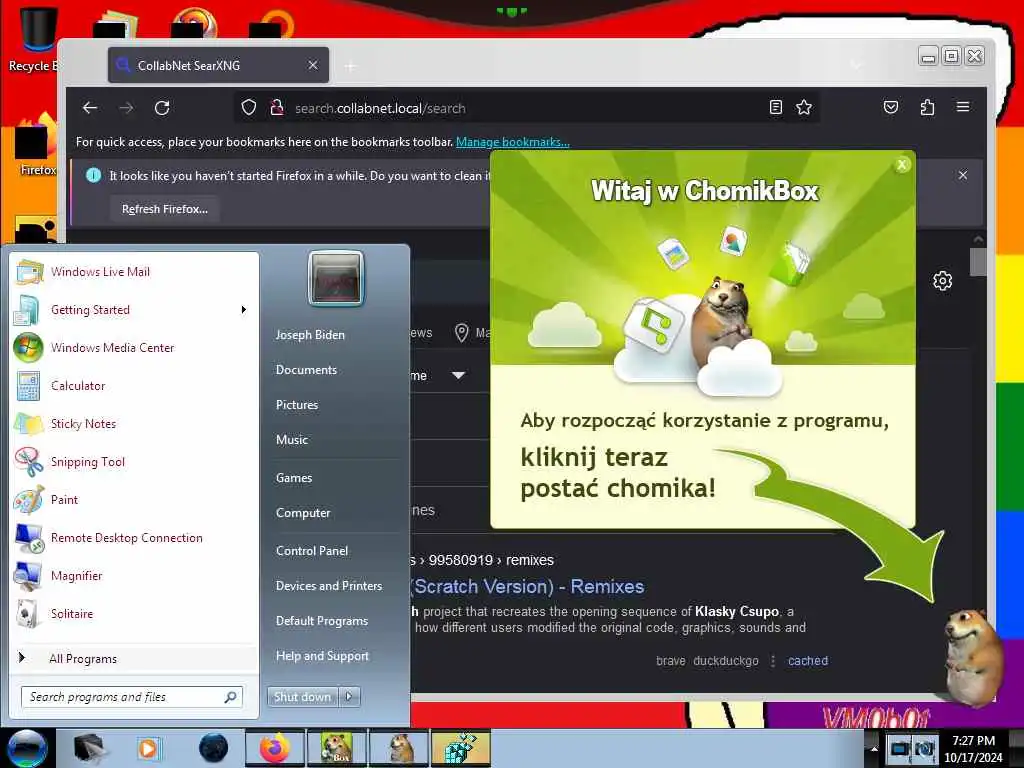Open a new Firefox tab
This screenshot has width=1024, height=768.
pyautogui.click(x=351, y=66)
